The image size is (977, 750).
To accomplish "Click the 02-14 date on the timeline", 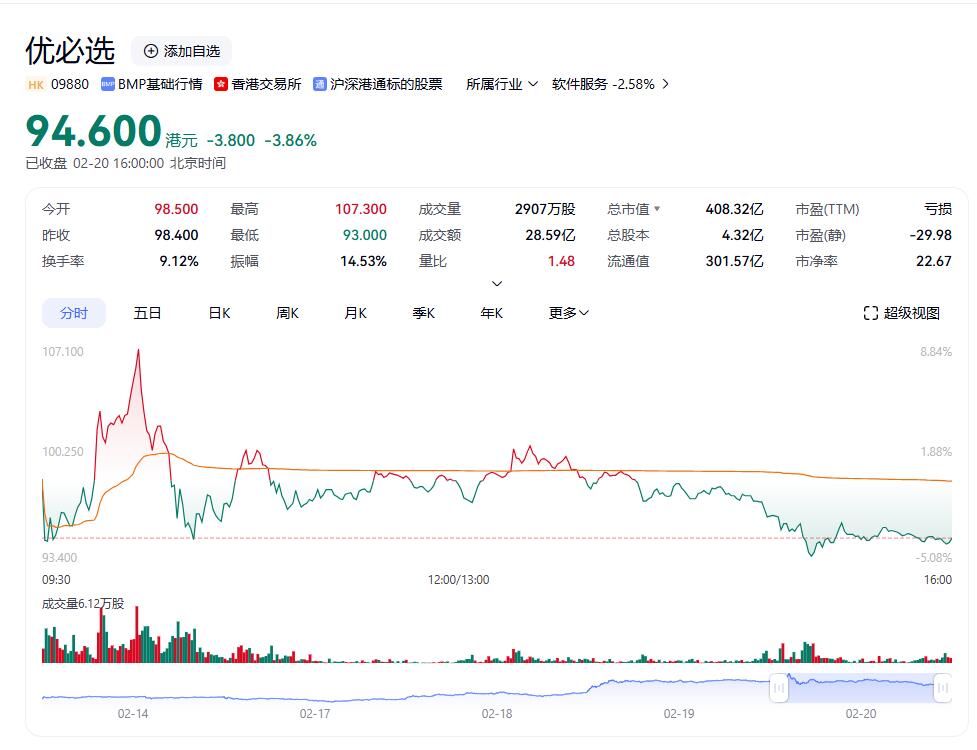I will pyautogui.click(x=133, y=714).
